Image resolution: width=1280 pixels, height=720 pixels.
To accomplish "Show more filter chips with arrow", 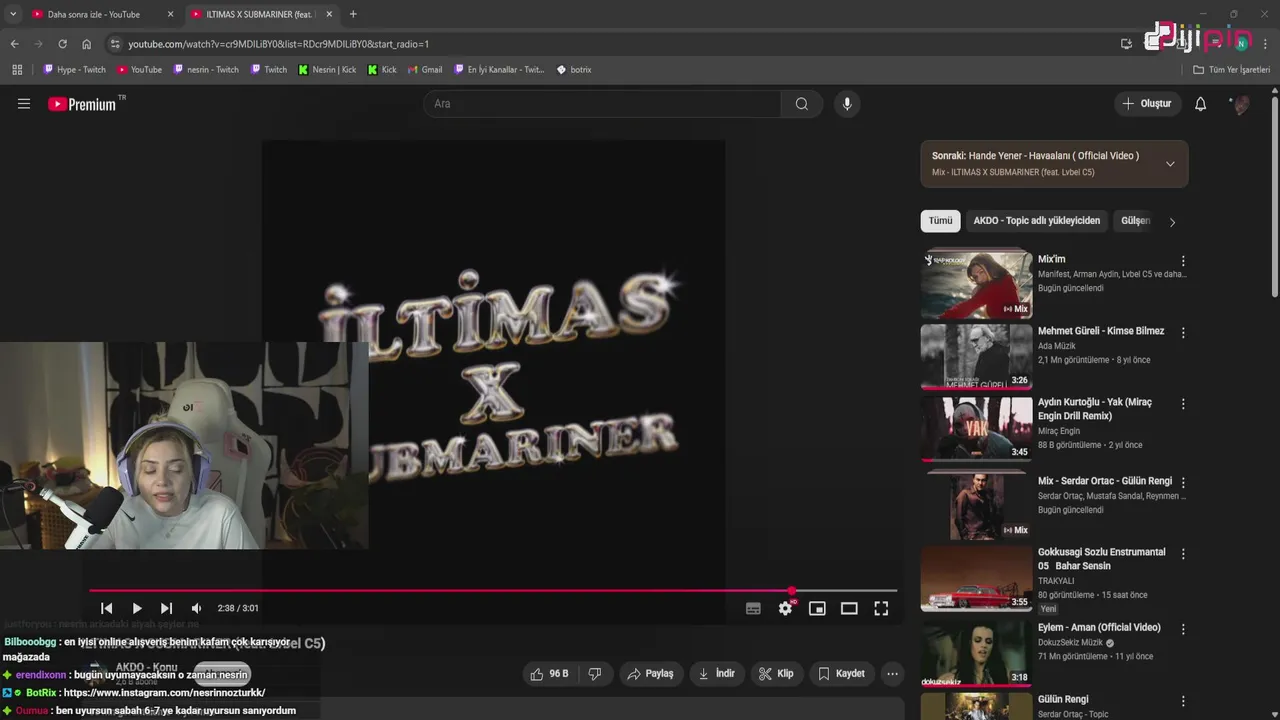I will click(x=1173, y=222).
